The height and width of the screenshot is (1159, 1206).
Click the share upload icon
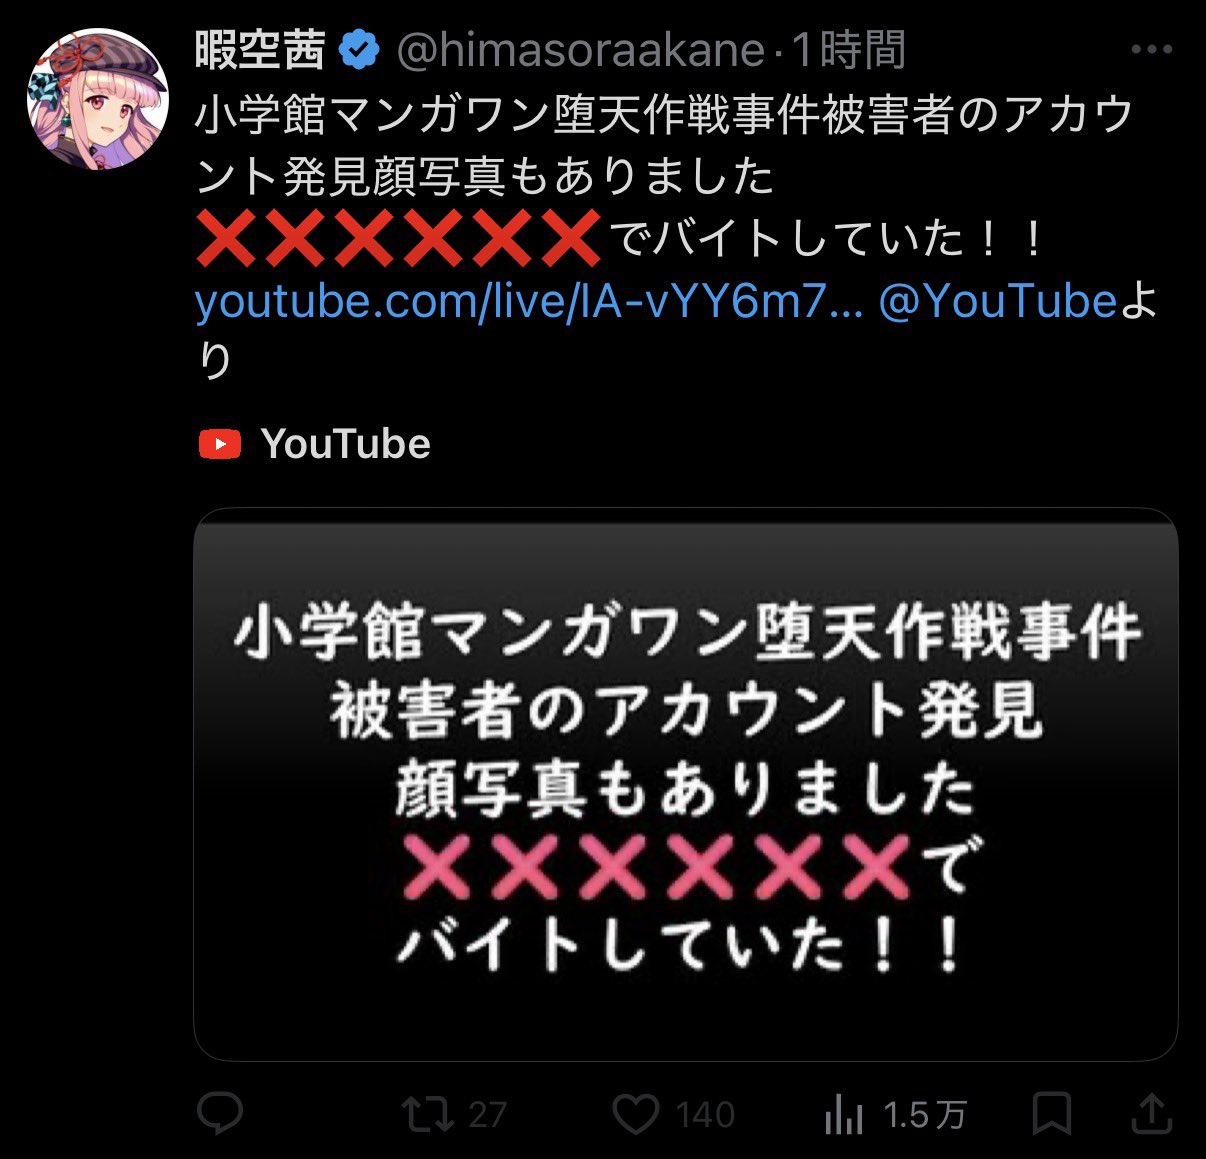(1151, 1113)
